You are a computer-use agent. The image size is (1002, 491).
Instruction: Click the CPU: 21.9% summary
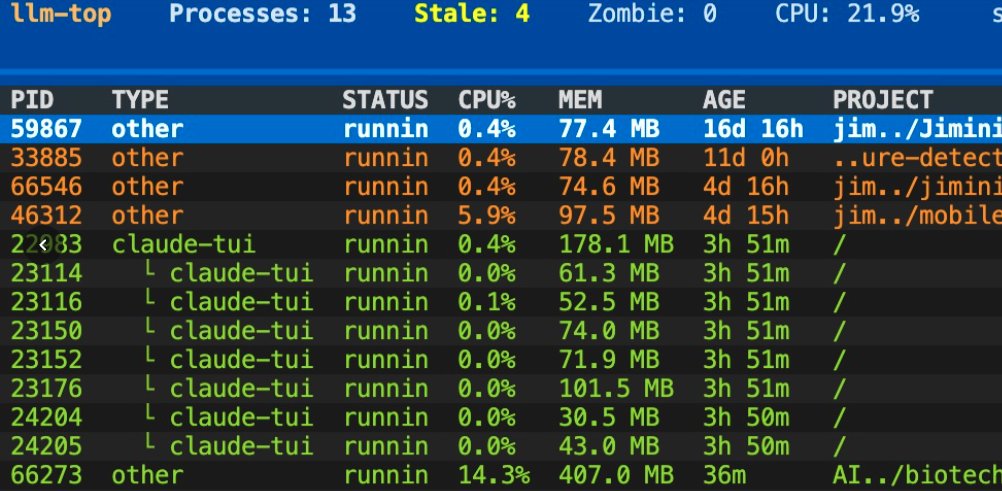pyautogui.click(x=847, y=13)
